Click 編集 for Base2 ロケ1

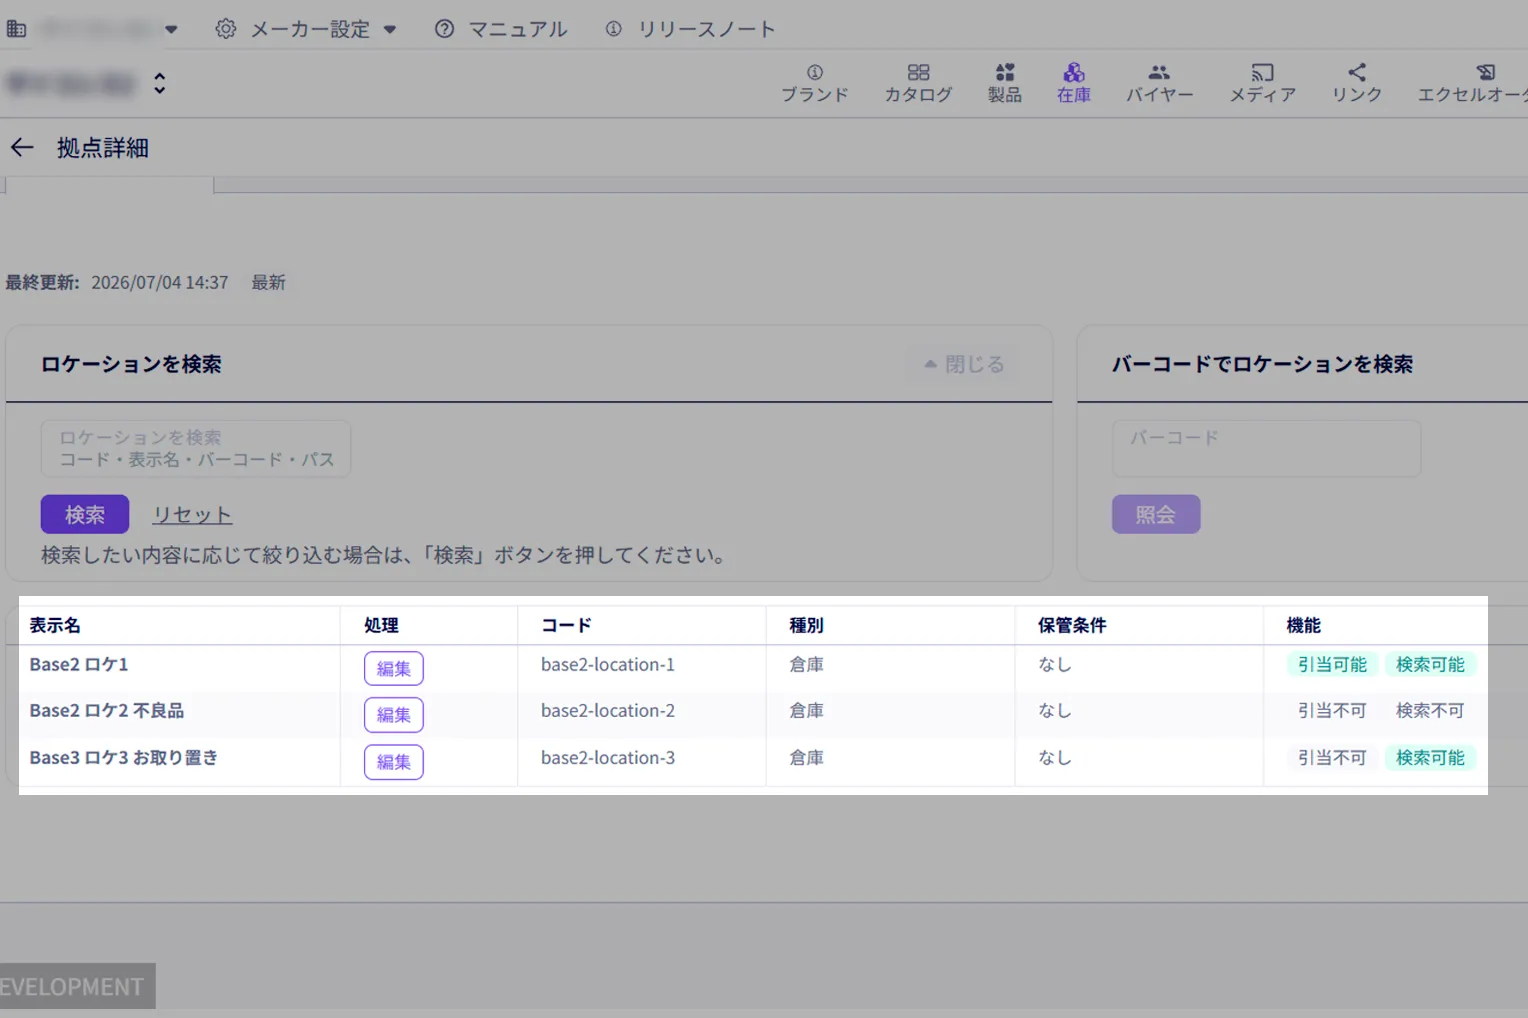394,668
